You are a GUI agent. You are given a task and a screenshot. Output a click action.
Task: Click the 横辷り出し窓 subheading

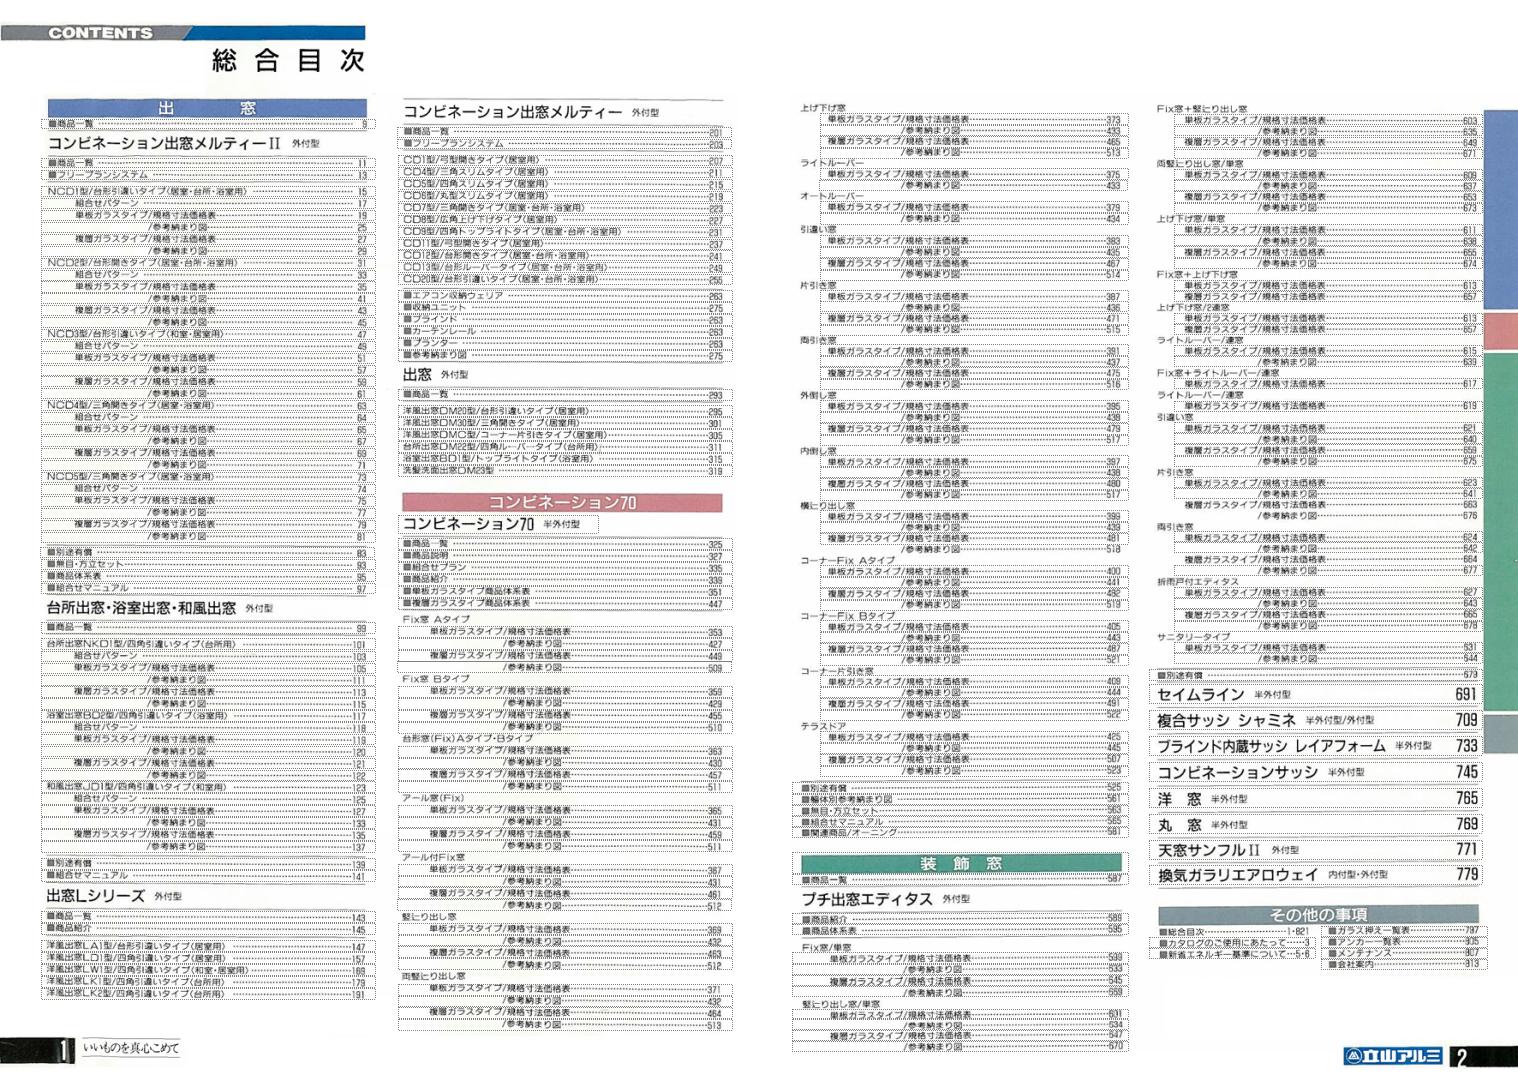(827, 506)
